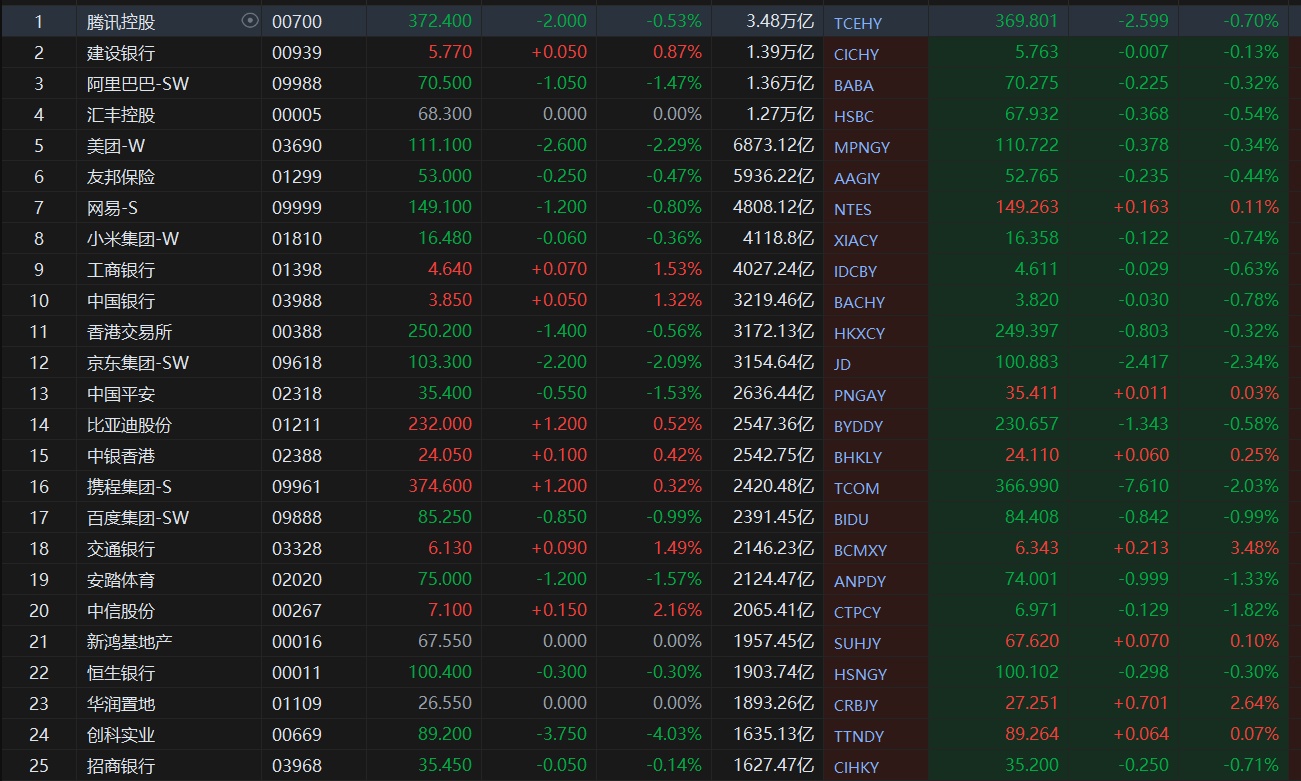Click stock code 03690
1301x781 pixels.
(x=297, y=146)
